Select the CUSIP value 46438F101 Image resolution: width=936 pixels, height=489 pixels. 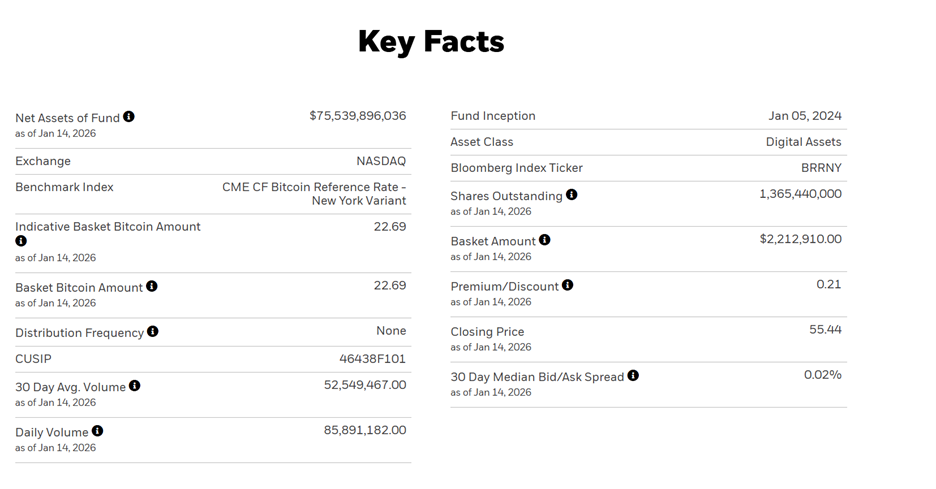pos(373,359)
